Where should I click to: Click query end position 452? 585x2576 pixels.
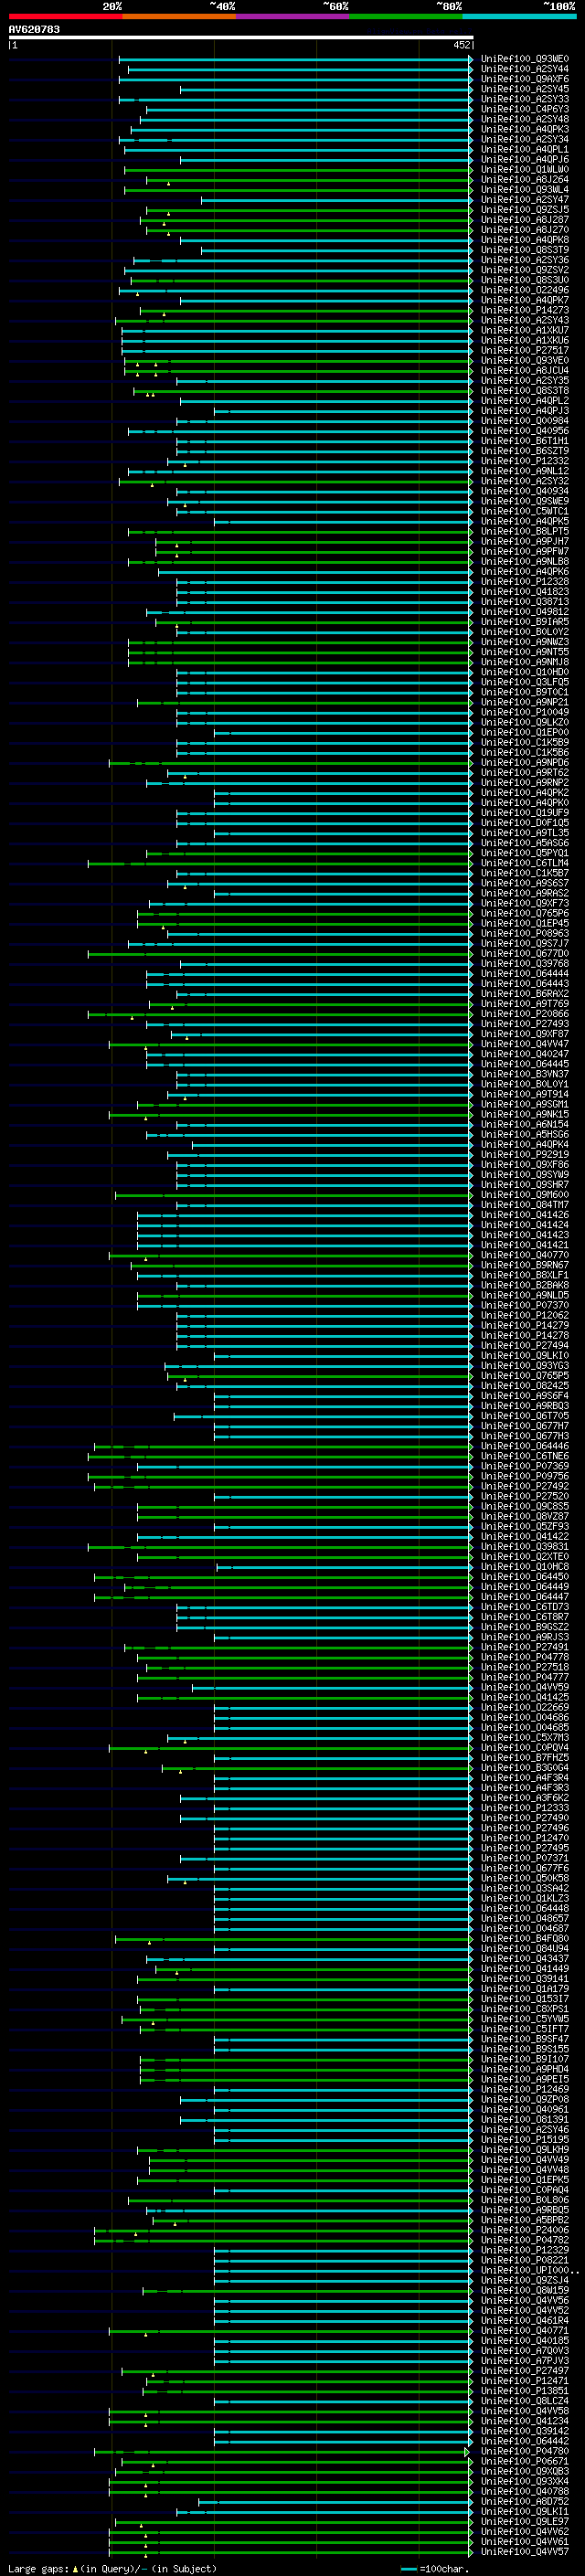461,45
